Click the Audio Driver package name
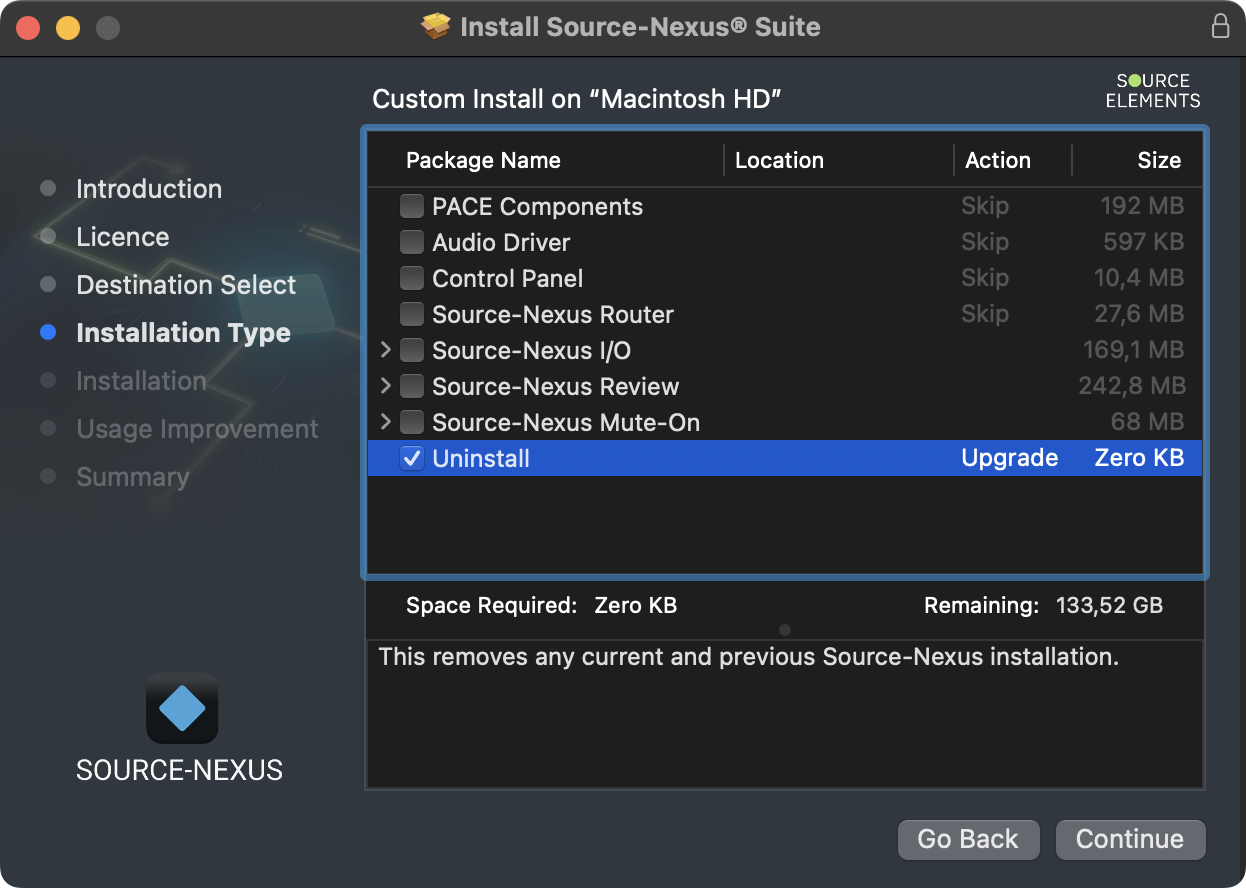 coord(501,243)
